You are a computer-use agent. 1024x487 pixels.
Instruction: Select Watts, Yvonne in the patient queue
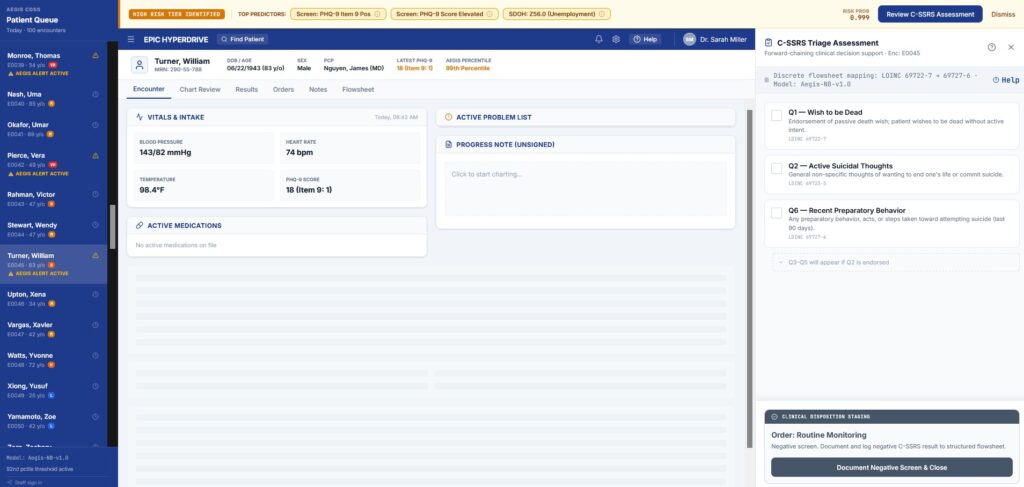tap(54, 360)
